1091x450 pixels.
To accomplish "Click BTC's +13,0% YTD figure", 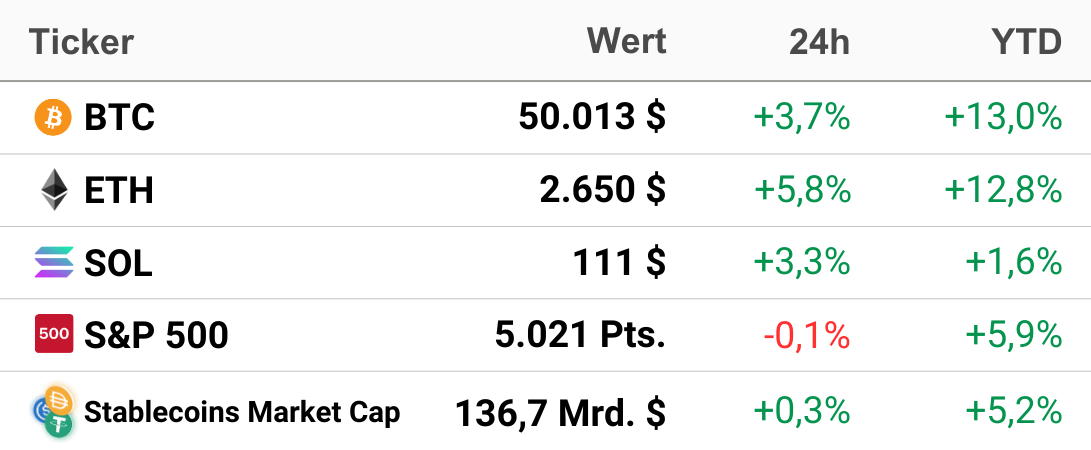I will [x=1003, y=118].
